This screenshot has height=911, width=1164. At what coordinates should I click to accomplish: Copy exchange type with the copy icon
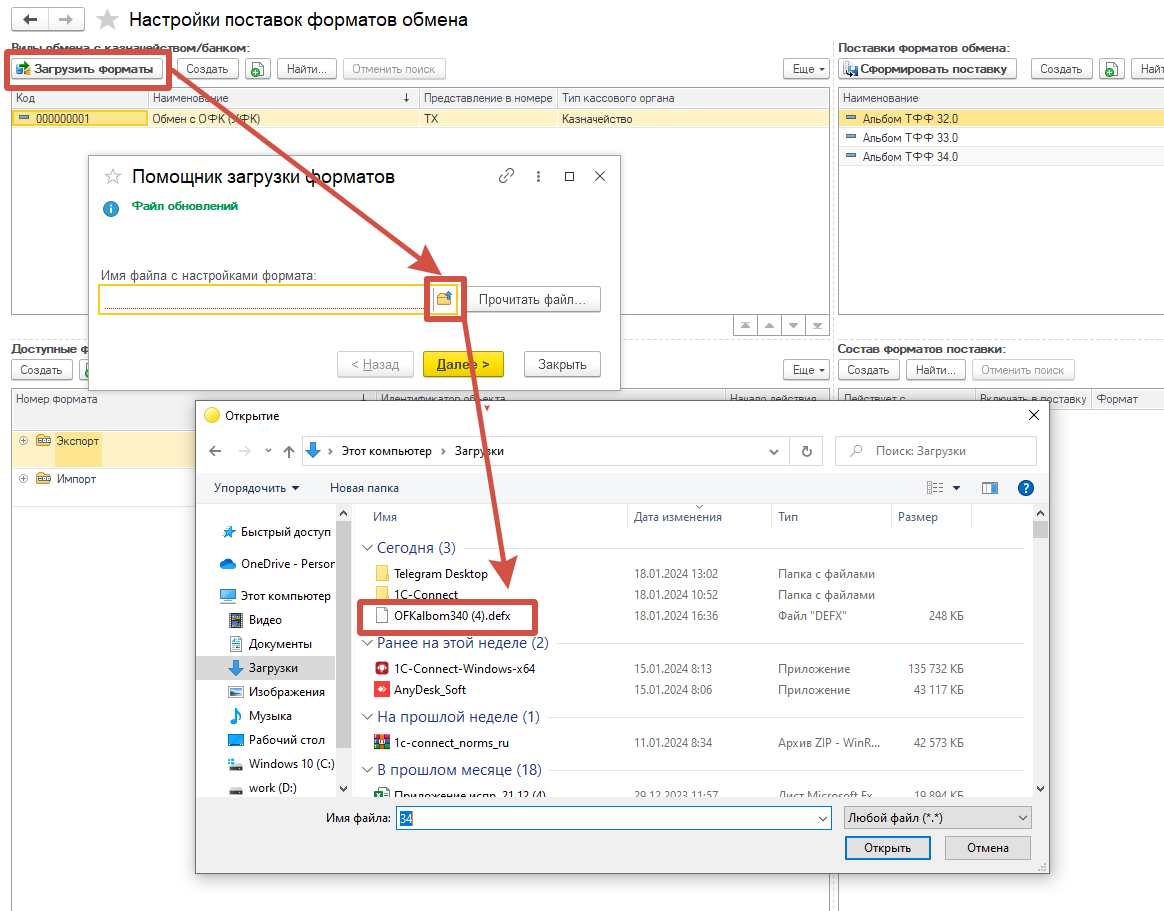click(257, 69)
